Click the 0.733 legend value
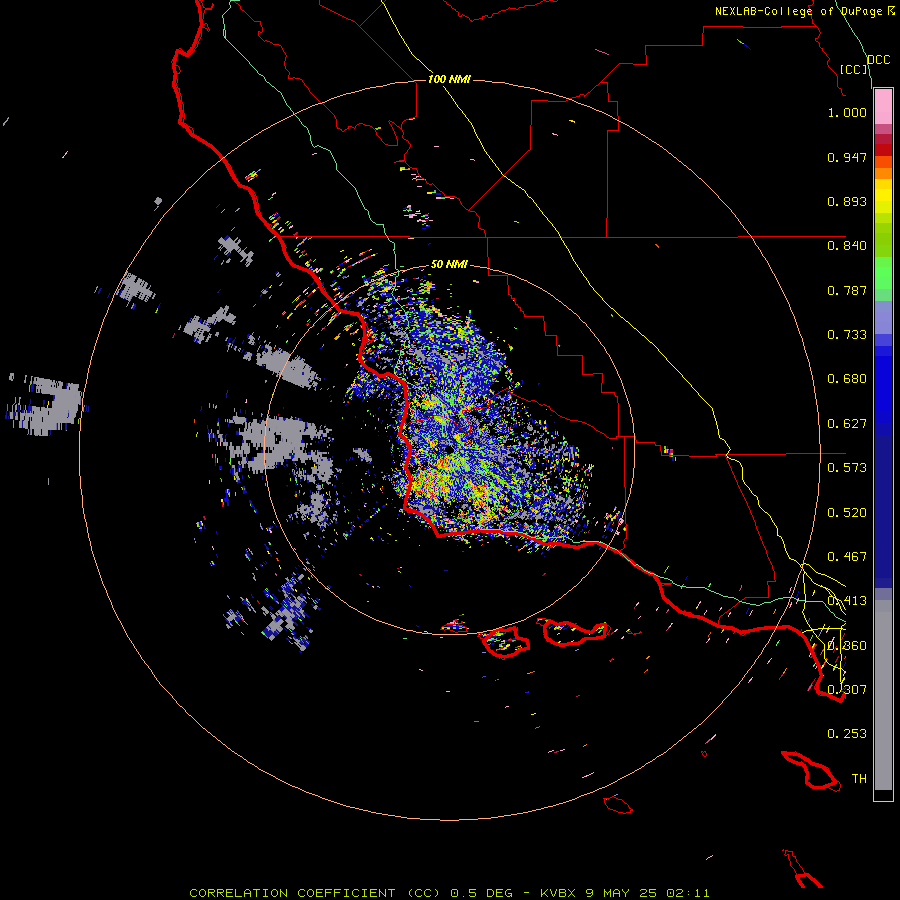 click(x=847, y=335)
